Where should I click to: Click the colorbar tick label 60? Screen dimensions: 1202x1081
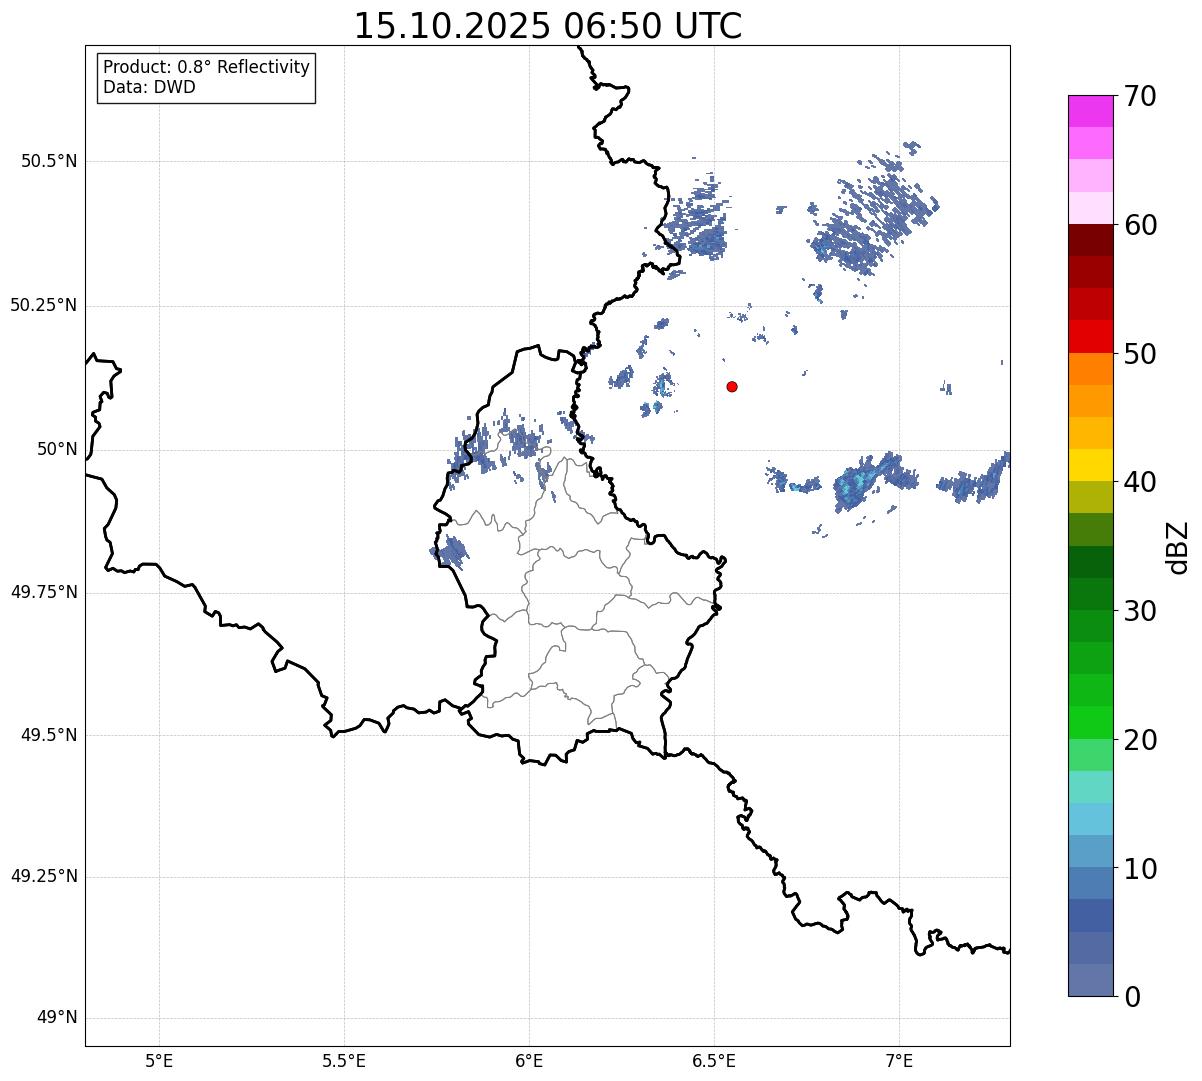click(1140, 225)
